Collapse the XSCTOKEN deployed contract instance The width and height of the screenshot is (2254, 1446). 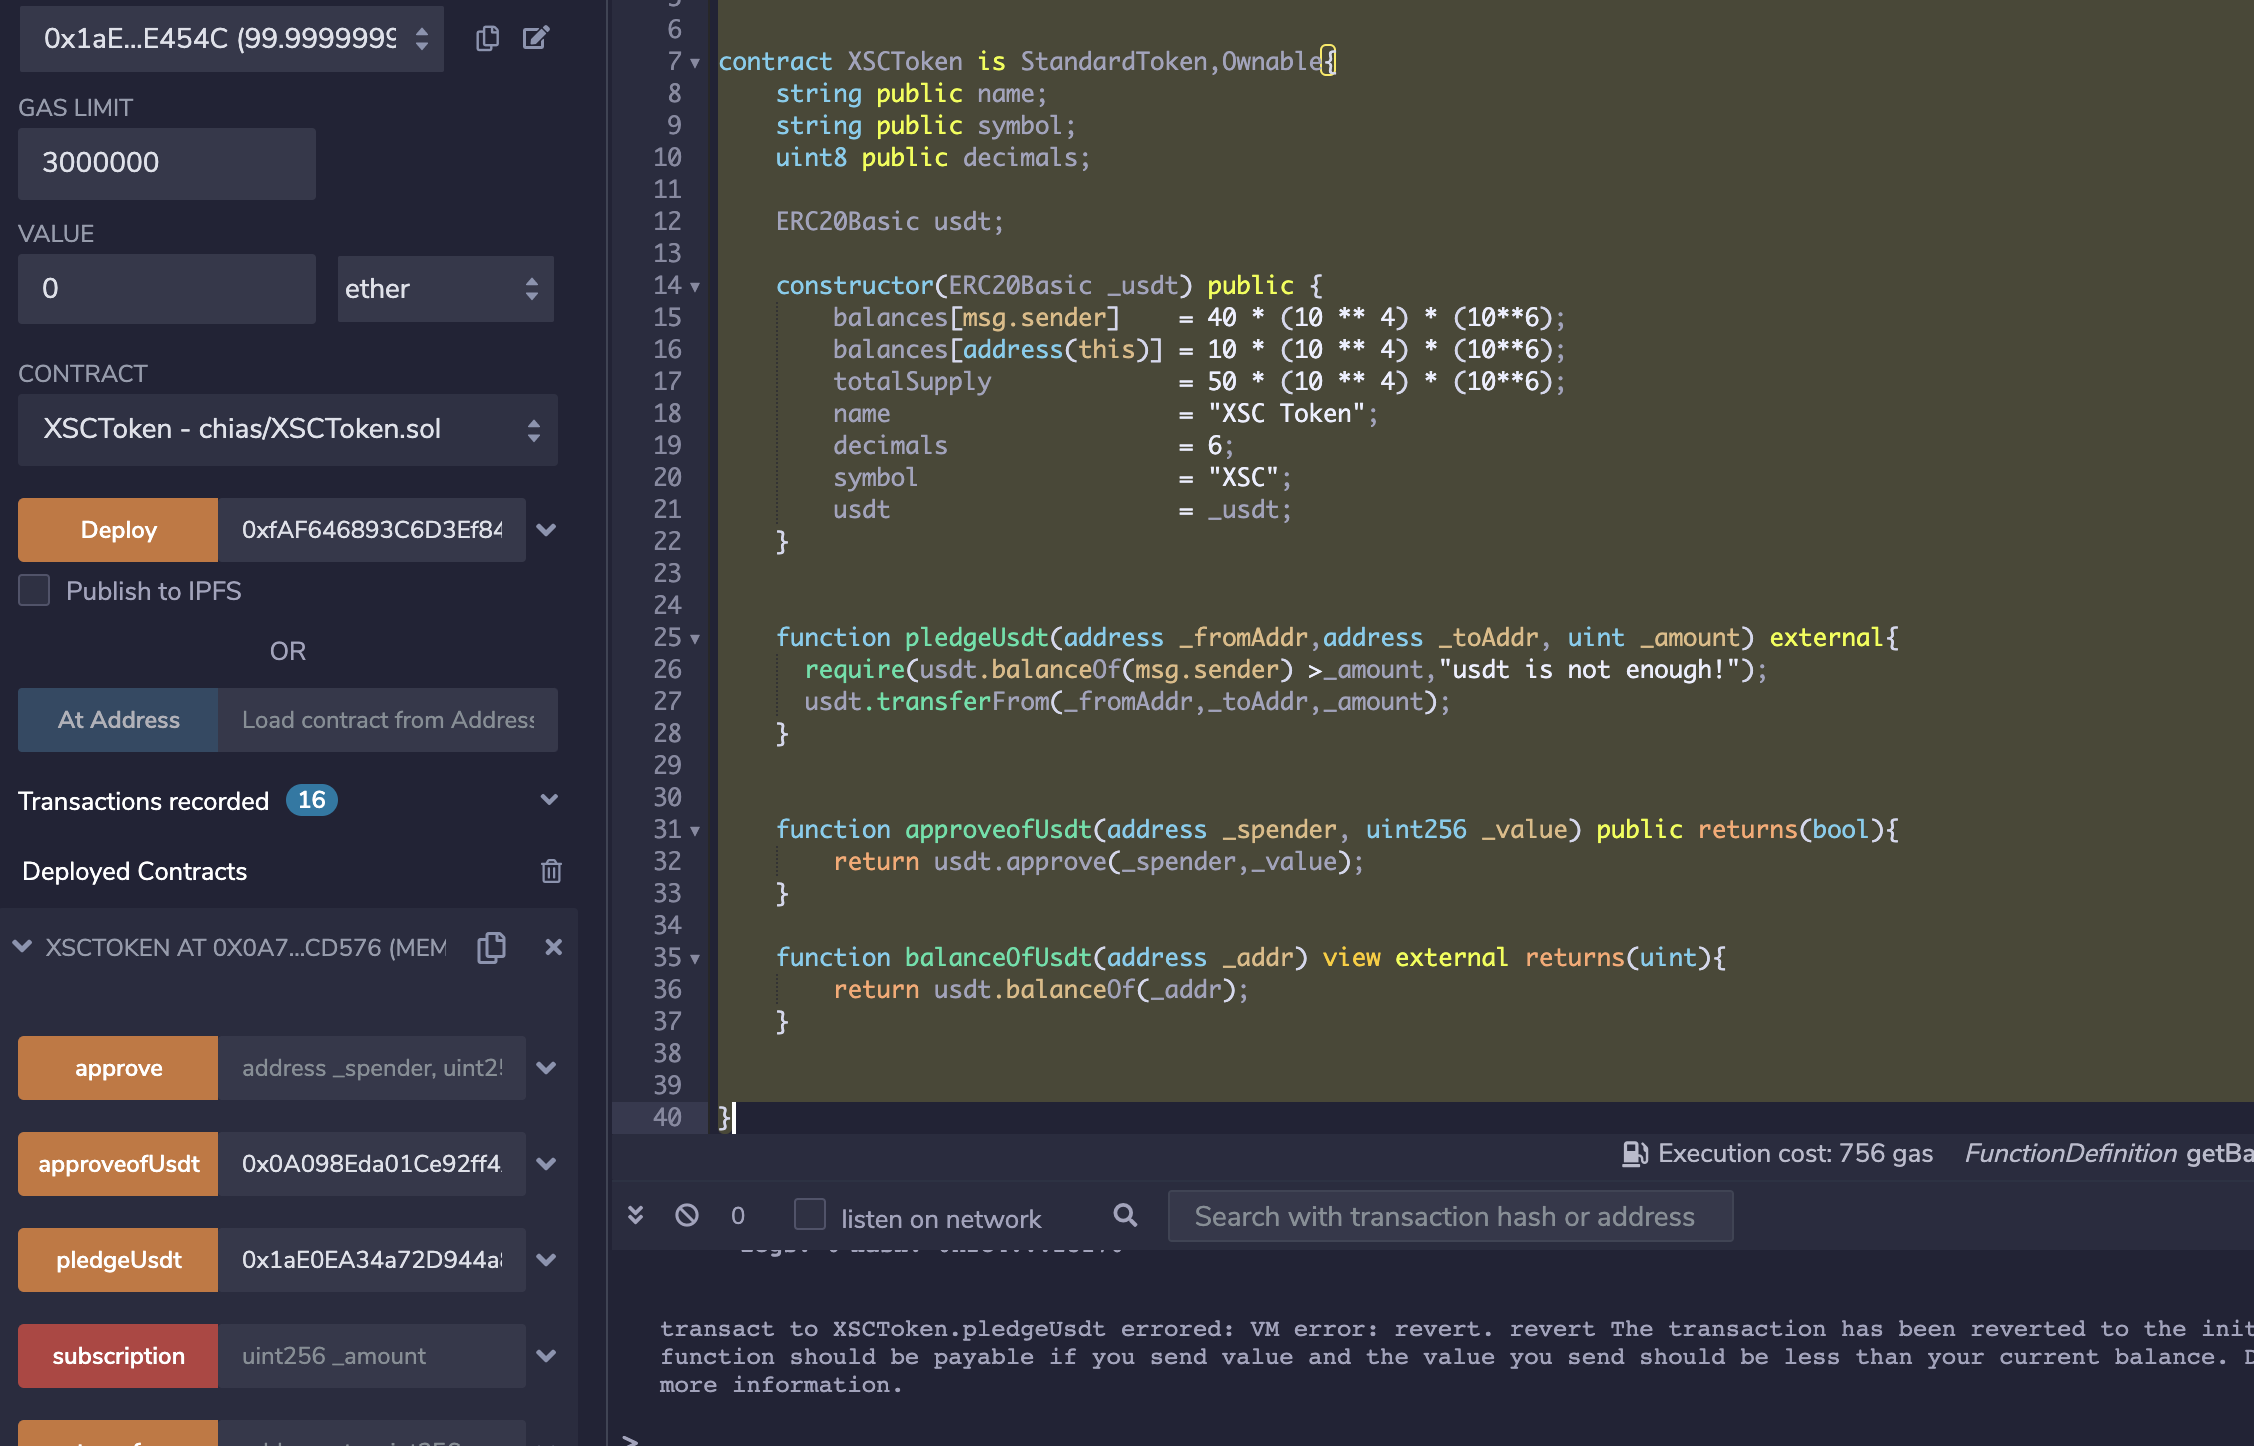pyautogui.click(x=22, y=946)
